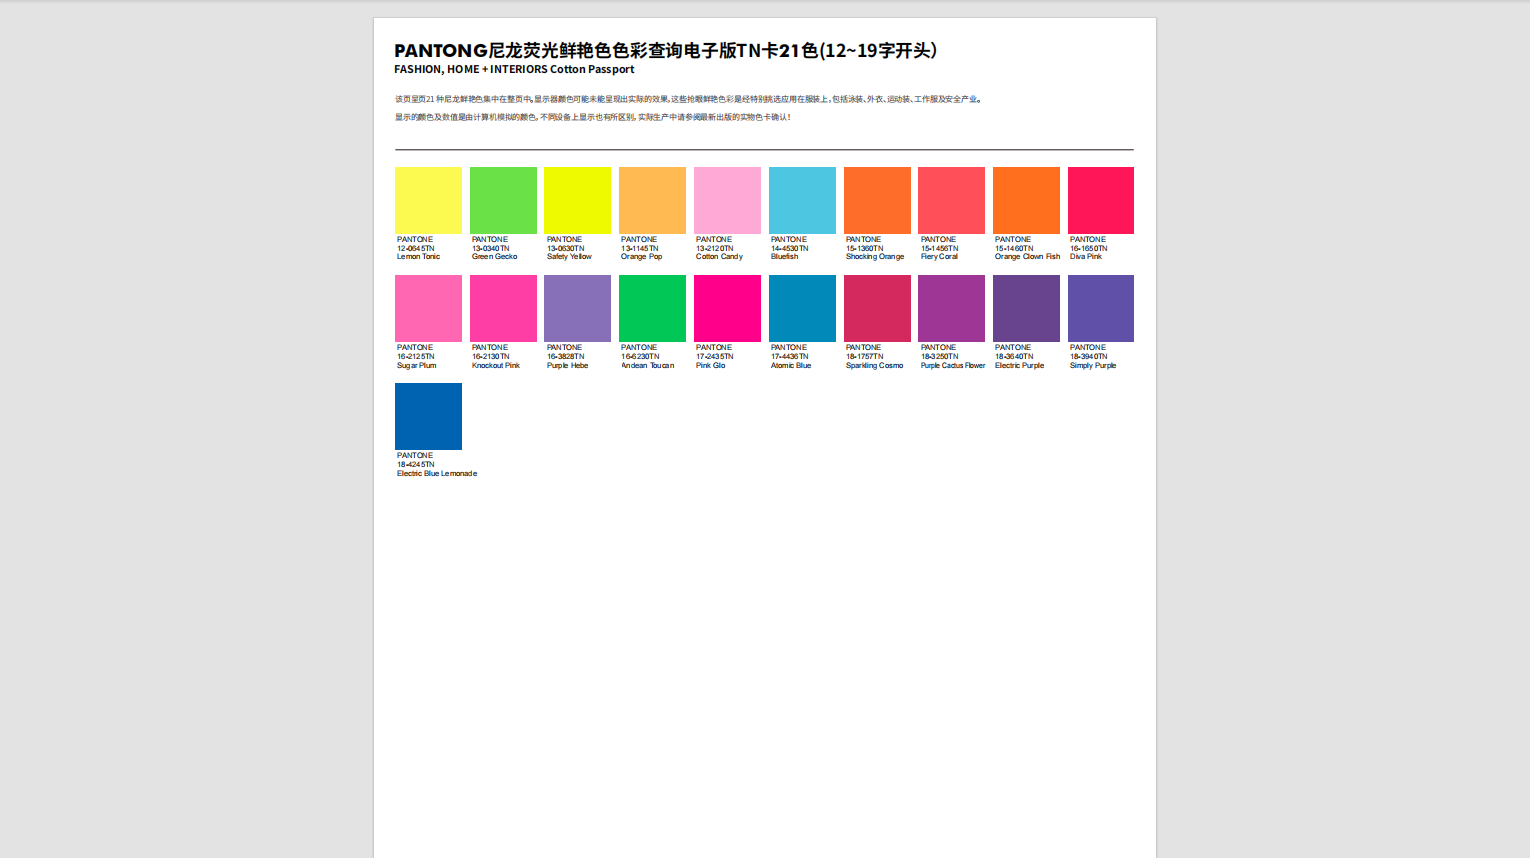Viewport: 1530px width, 858px height.
Task: Click the Simply Purple color swatch
Action: [x=1101, y=308]
